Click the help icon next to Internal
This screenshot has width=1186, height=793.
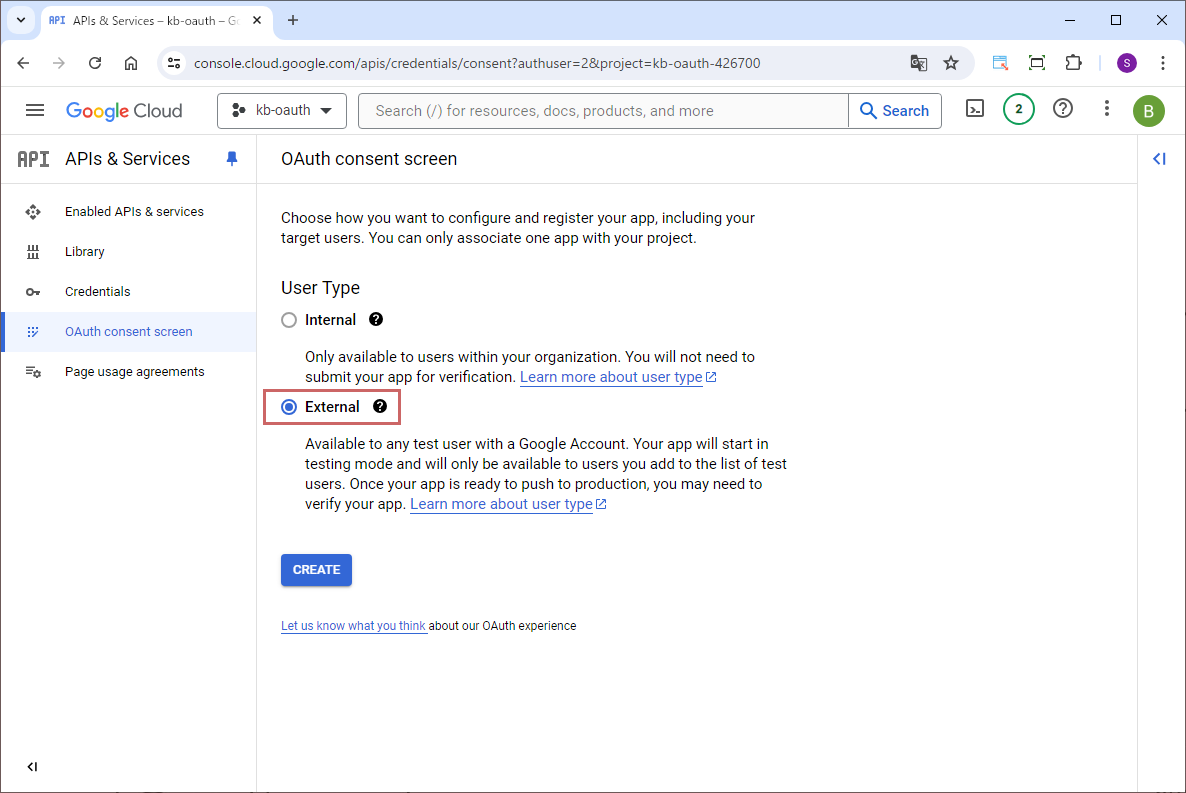pyautogui.click(x=376, y=320)
